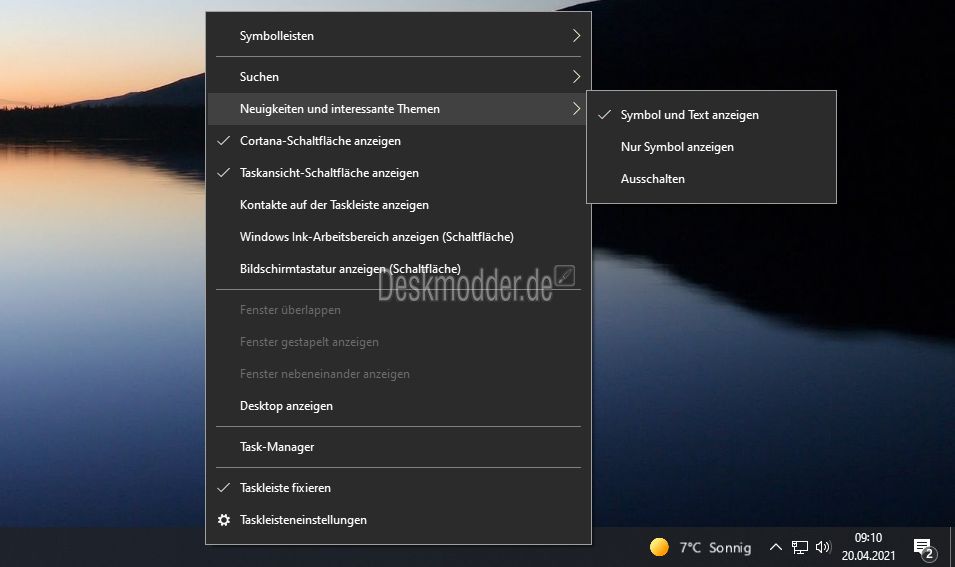Open the volume speaker tray icon
This screenshot has height=567, width=955.
click(823, 547)
